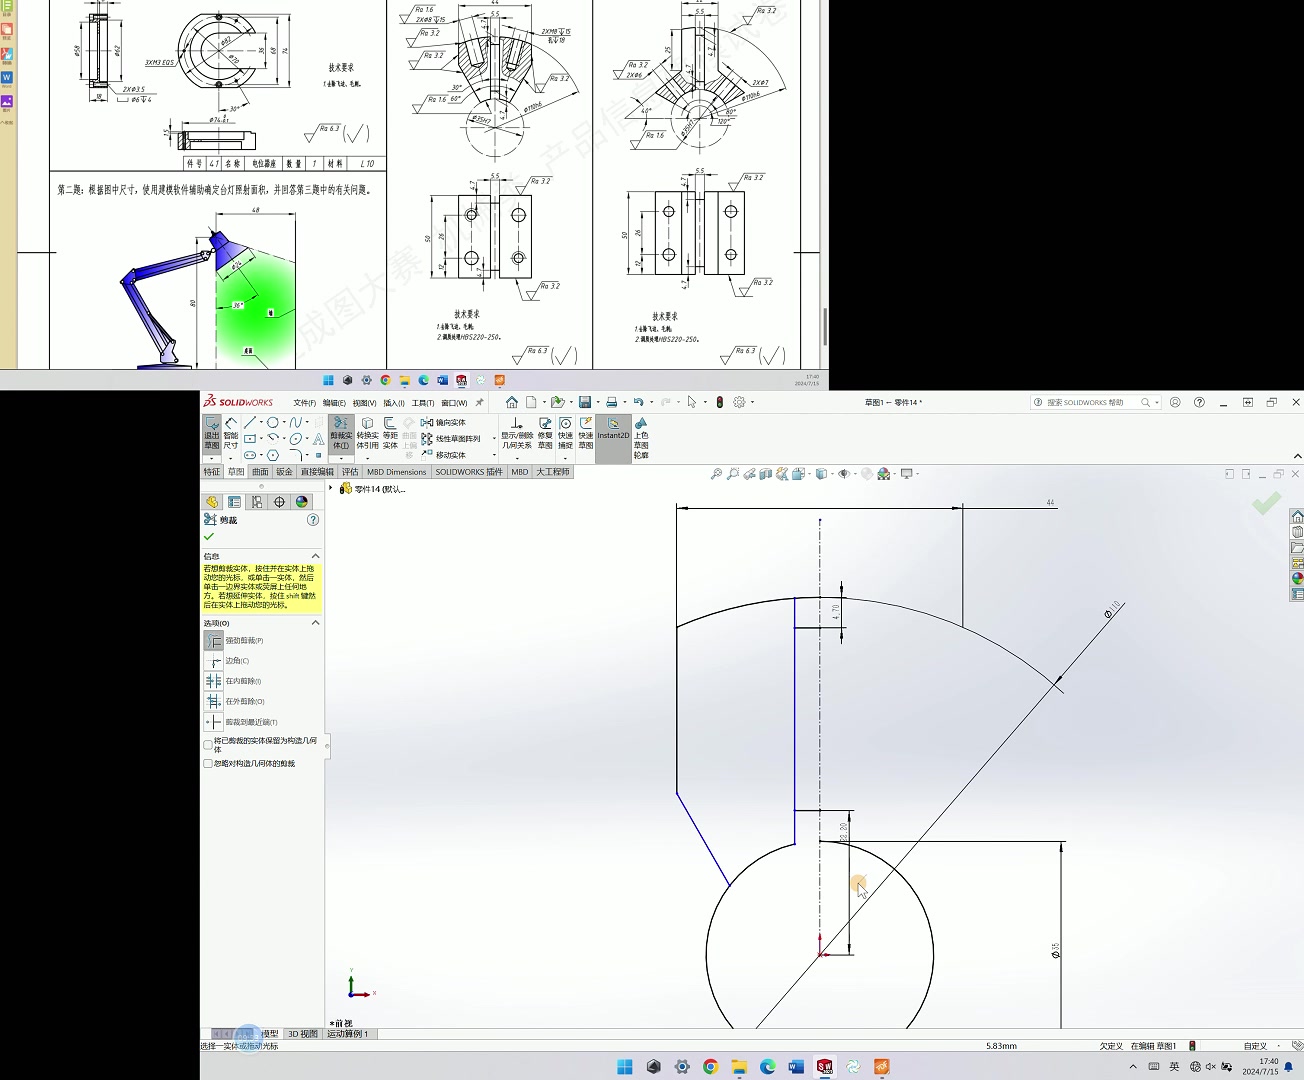Open the FeatureManager design tree tab
Screen dimensions: 1304x1080
[x=212, y=502]
